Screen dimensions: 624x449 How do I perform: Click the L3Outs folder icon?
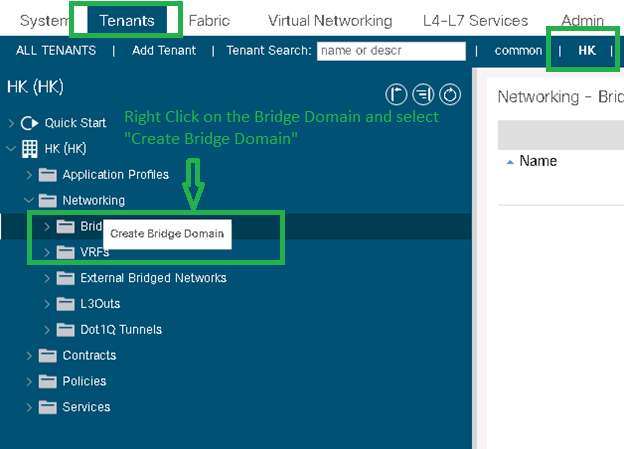pos(65,304)
